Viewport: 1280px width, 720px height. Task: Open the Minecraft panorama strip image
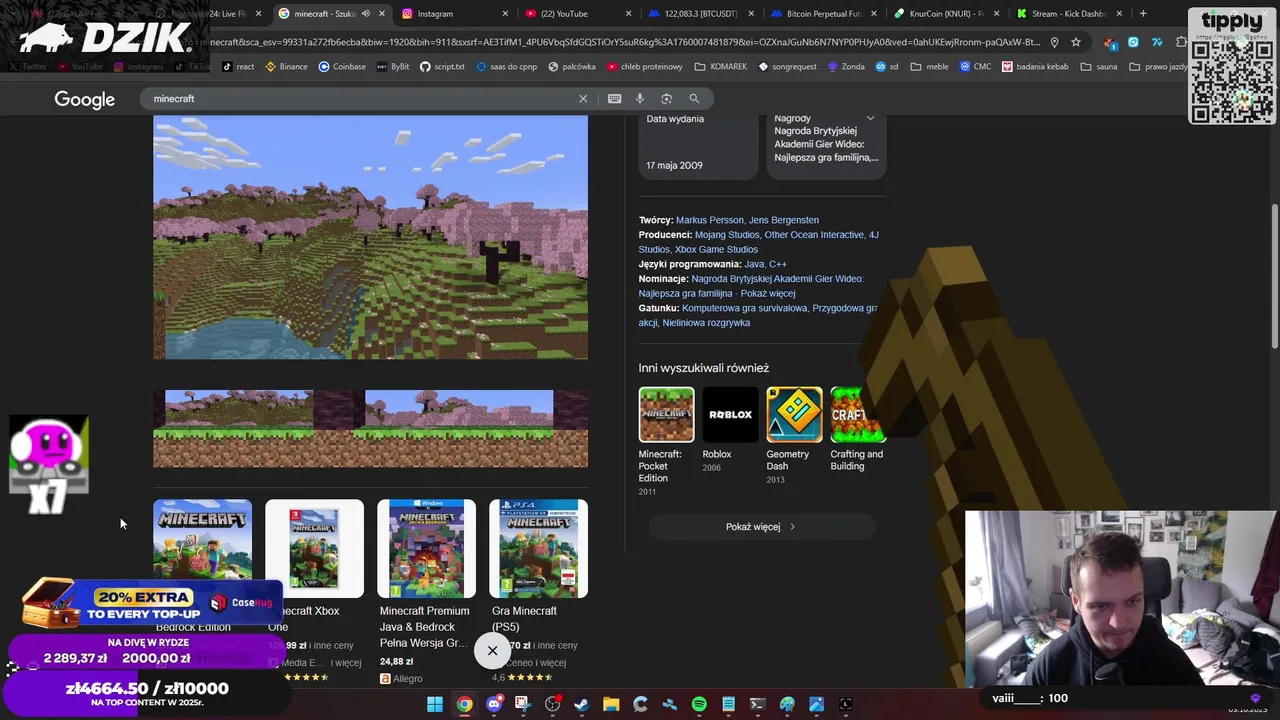(370, 428)
